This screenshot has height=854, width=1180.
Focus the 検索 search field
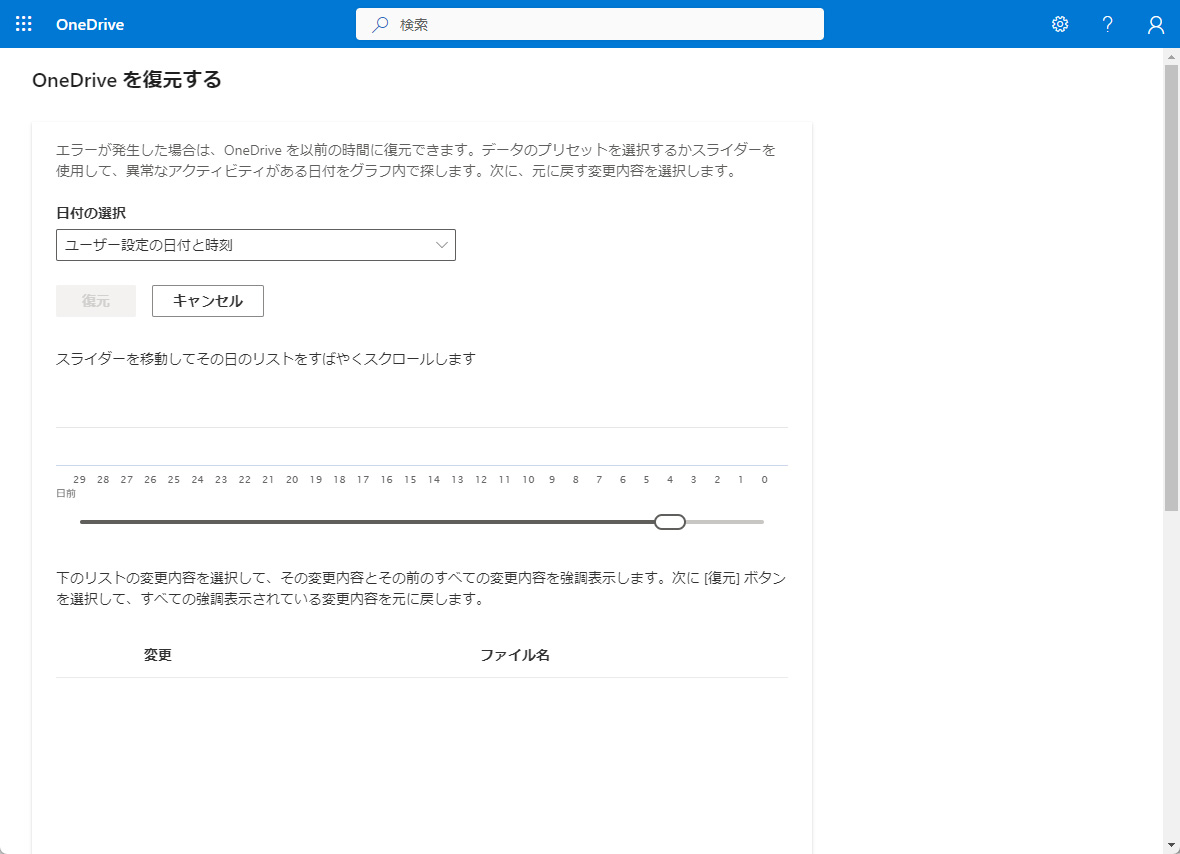[x=589, y=24]
